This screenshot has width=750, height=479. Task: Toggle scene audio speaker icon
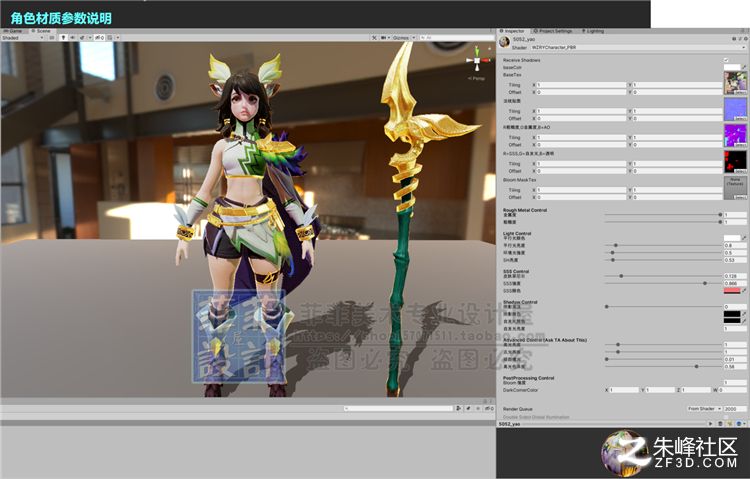73,37
